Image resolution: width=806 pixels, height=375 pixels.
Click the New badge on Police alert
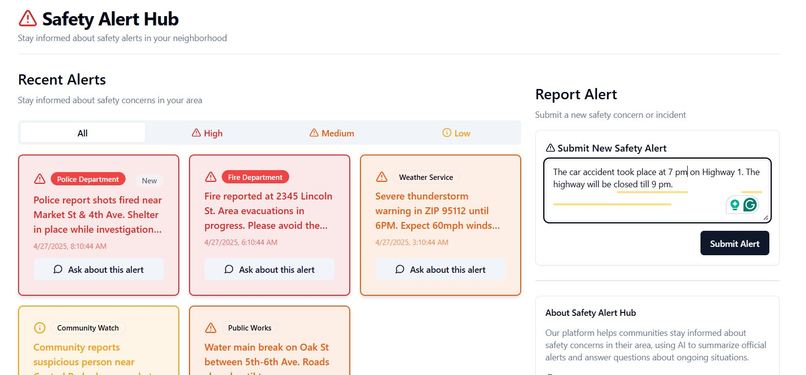[x=150, y=180]
